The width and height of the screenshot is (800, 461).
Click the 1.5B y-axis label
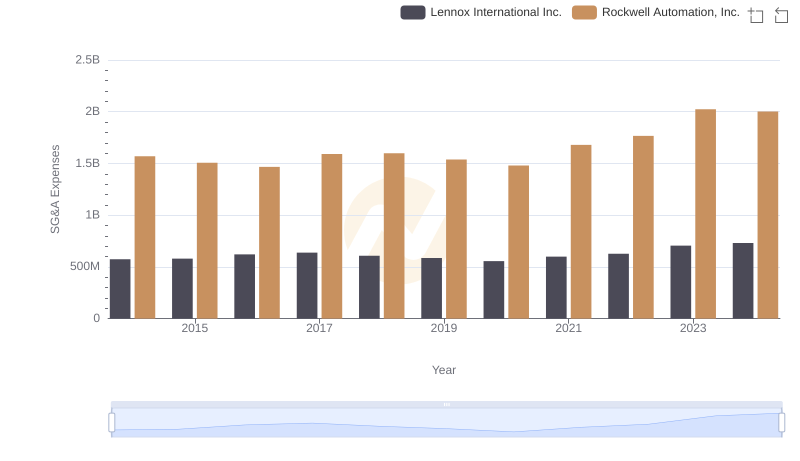tap(88, 163)
